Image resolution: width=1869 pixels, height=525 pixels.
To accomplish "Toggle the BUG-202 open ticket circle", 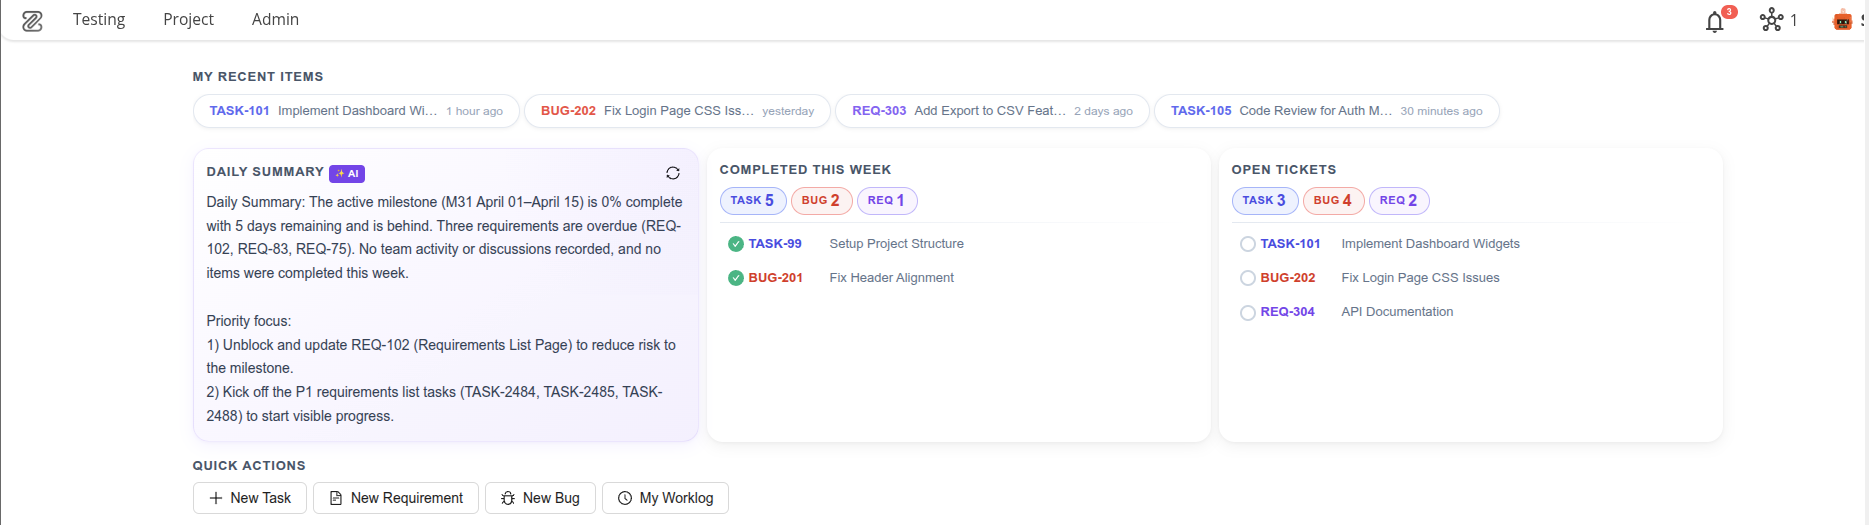I will click(1248, 278).
